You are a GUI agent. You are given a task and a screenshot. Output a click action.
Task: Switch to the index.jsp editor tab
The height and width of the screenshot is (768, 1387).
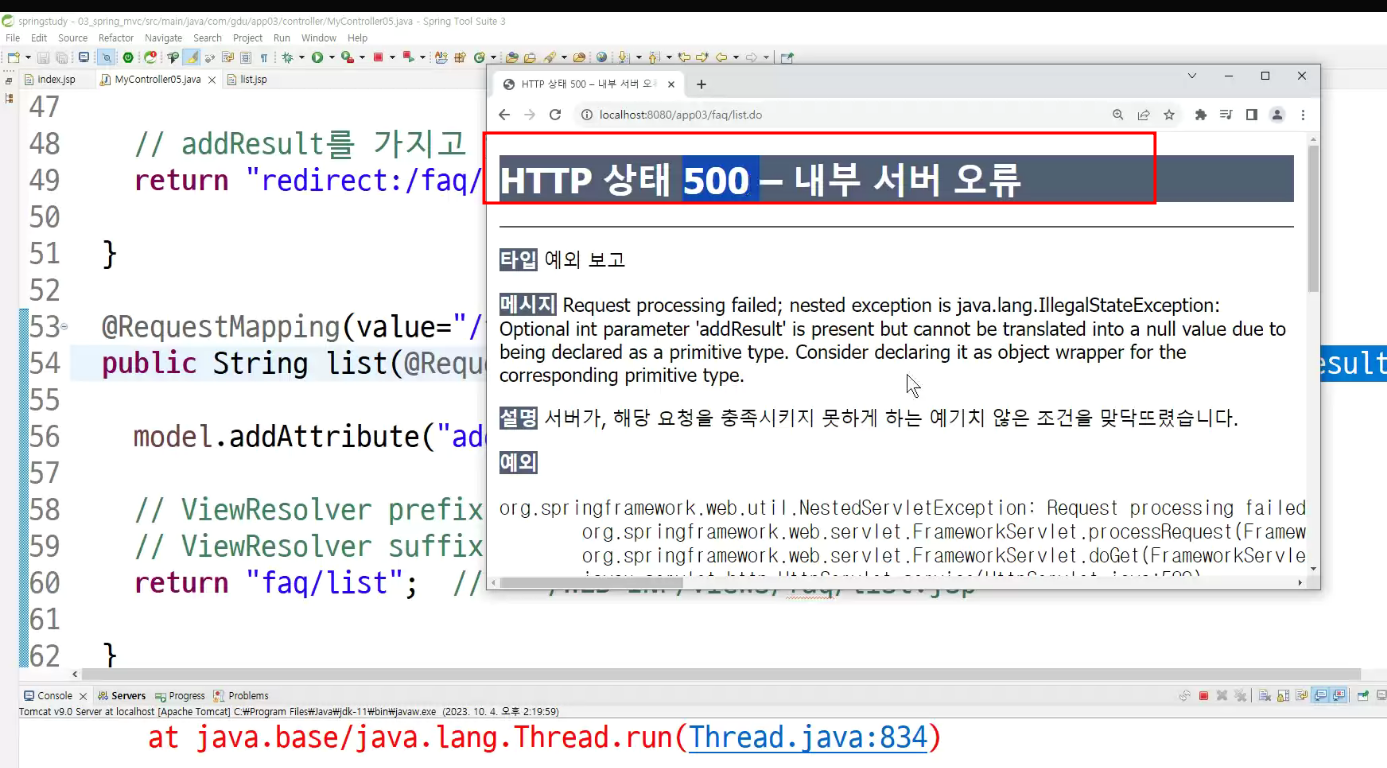[50, 79]
